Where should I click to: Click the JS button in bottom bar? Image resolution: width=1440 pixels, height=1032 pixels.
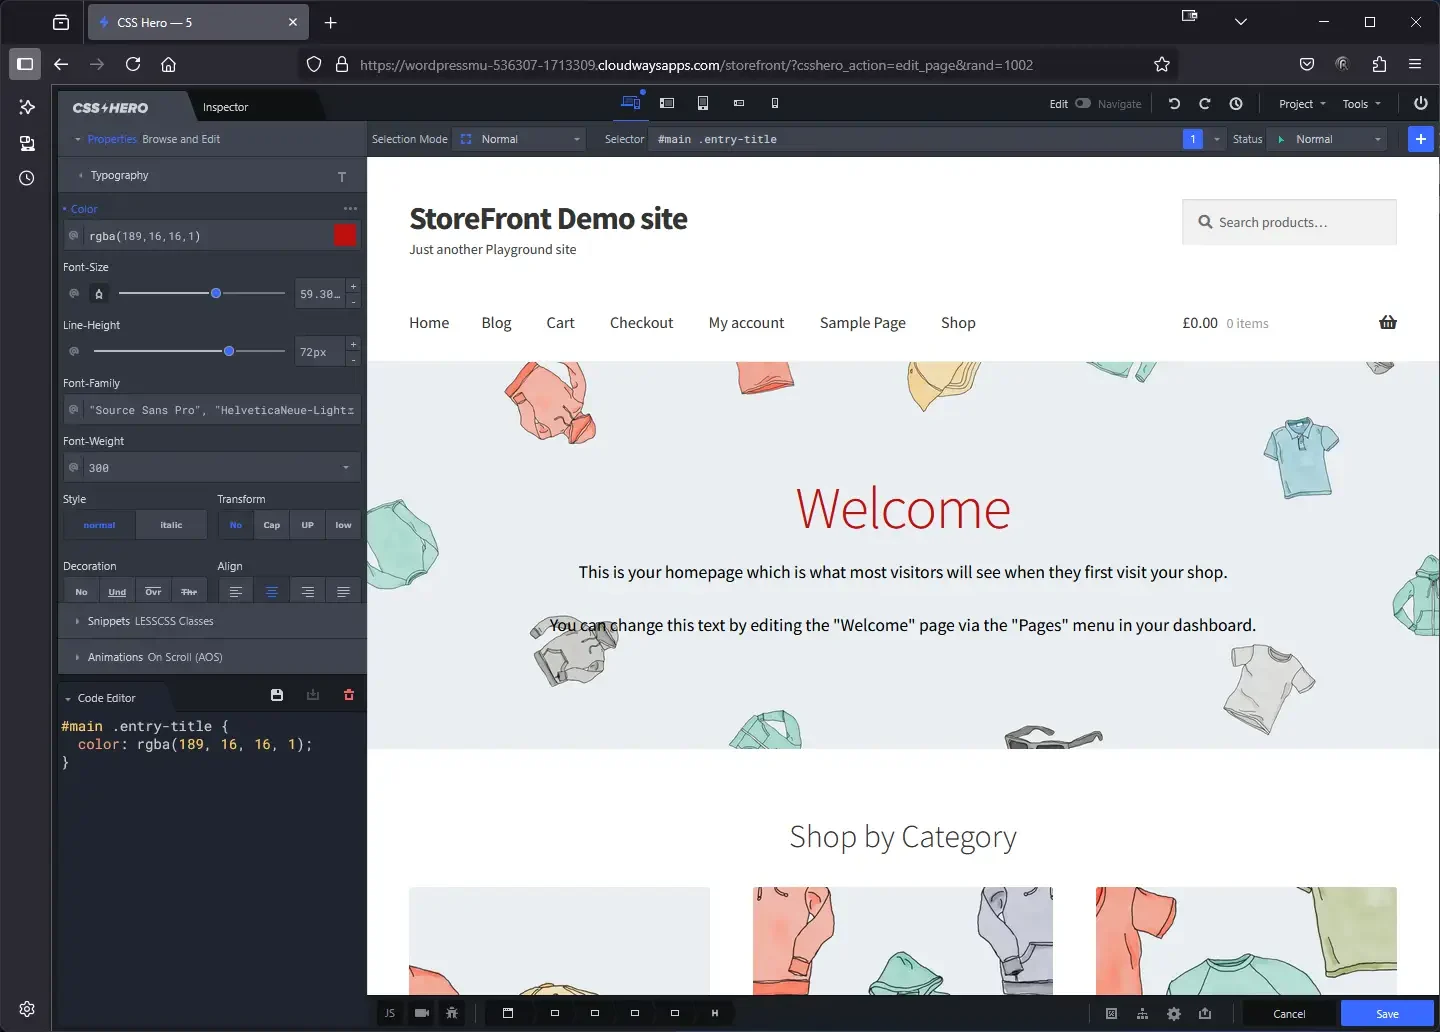click(390, 1013)
